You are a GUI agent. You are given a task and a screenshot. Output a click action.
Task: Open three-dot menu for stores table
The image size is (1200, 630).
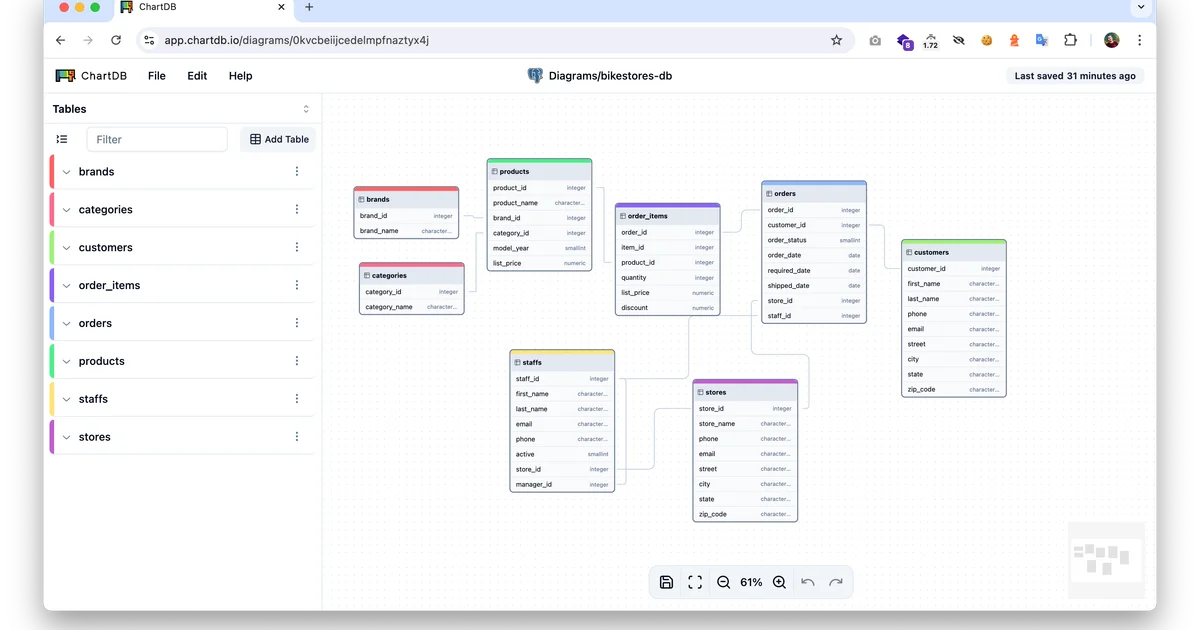[297, 437]
